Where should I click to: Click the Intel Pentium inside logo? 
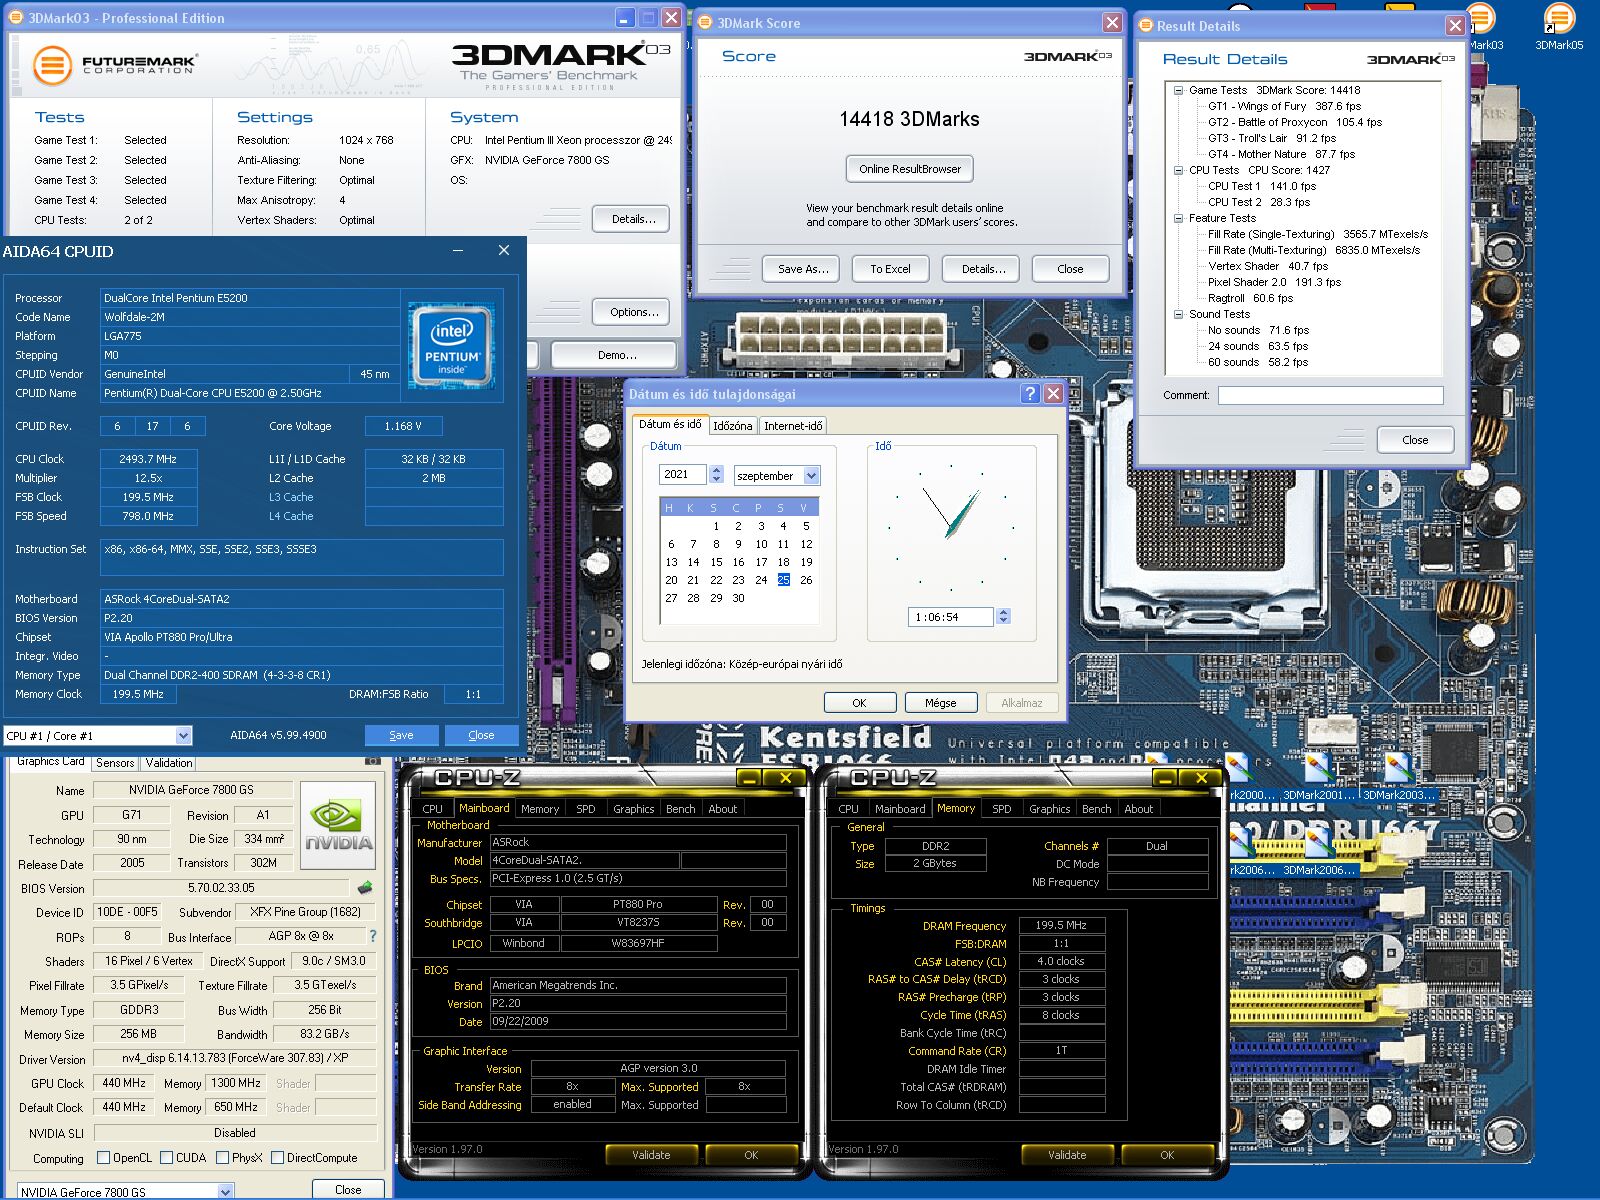pos(452,345)
